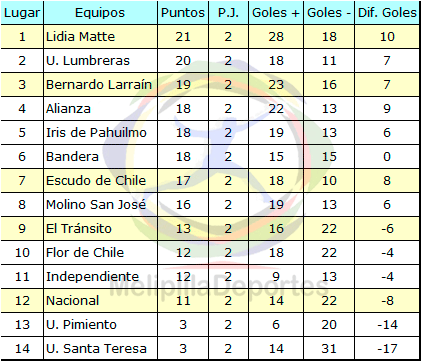Select the Lugar column header
Viewport: 421px width, 361px height.
(22, 13)
